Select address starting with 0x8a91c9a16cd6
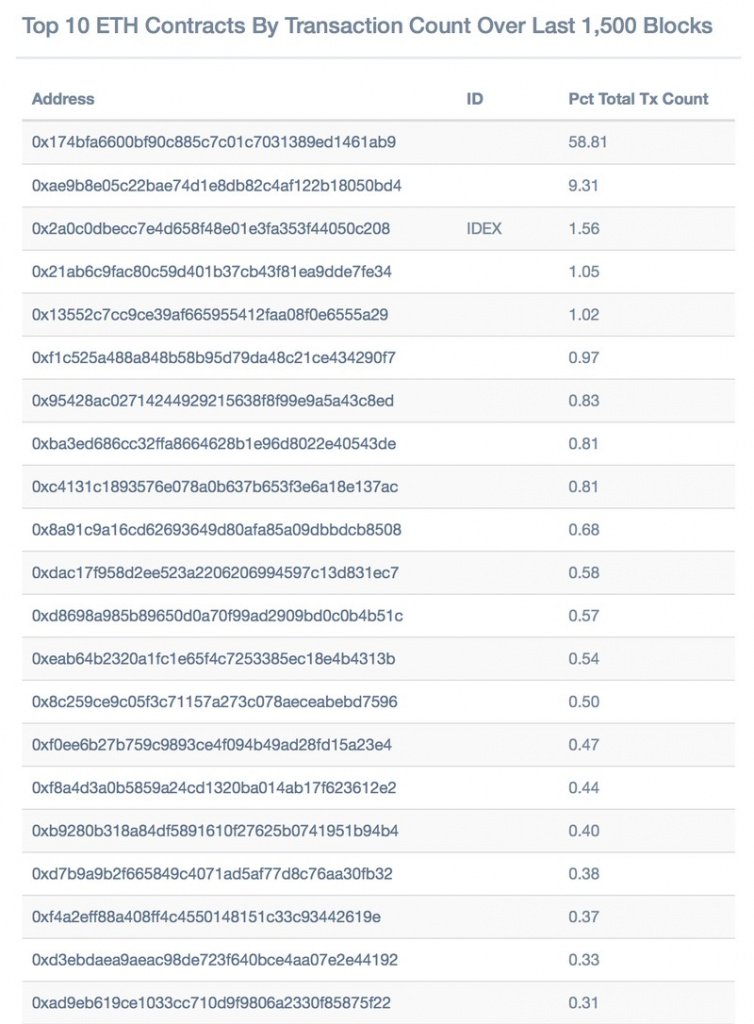The width and height of the screenshot is (754, 1024). [x=217, y=529]
